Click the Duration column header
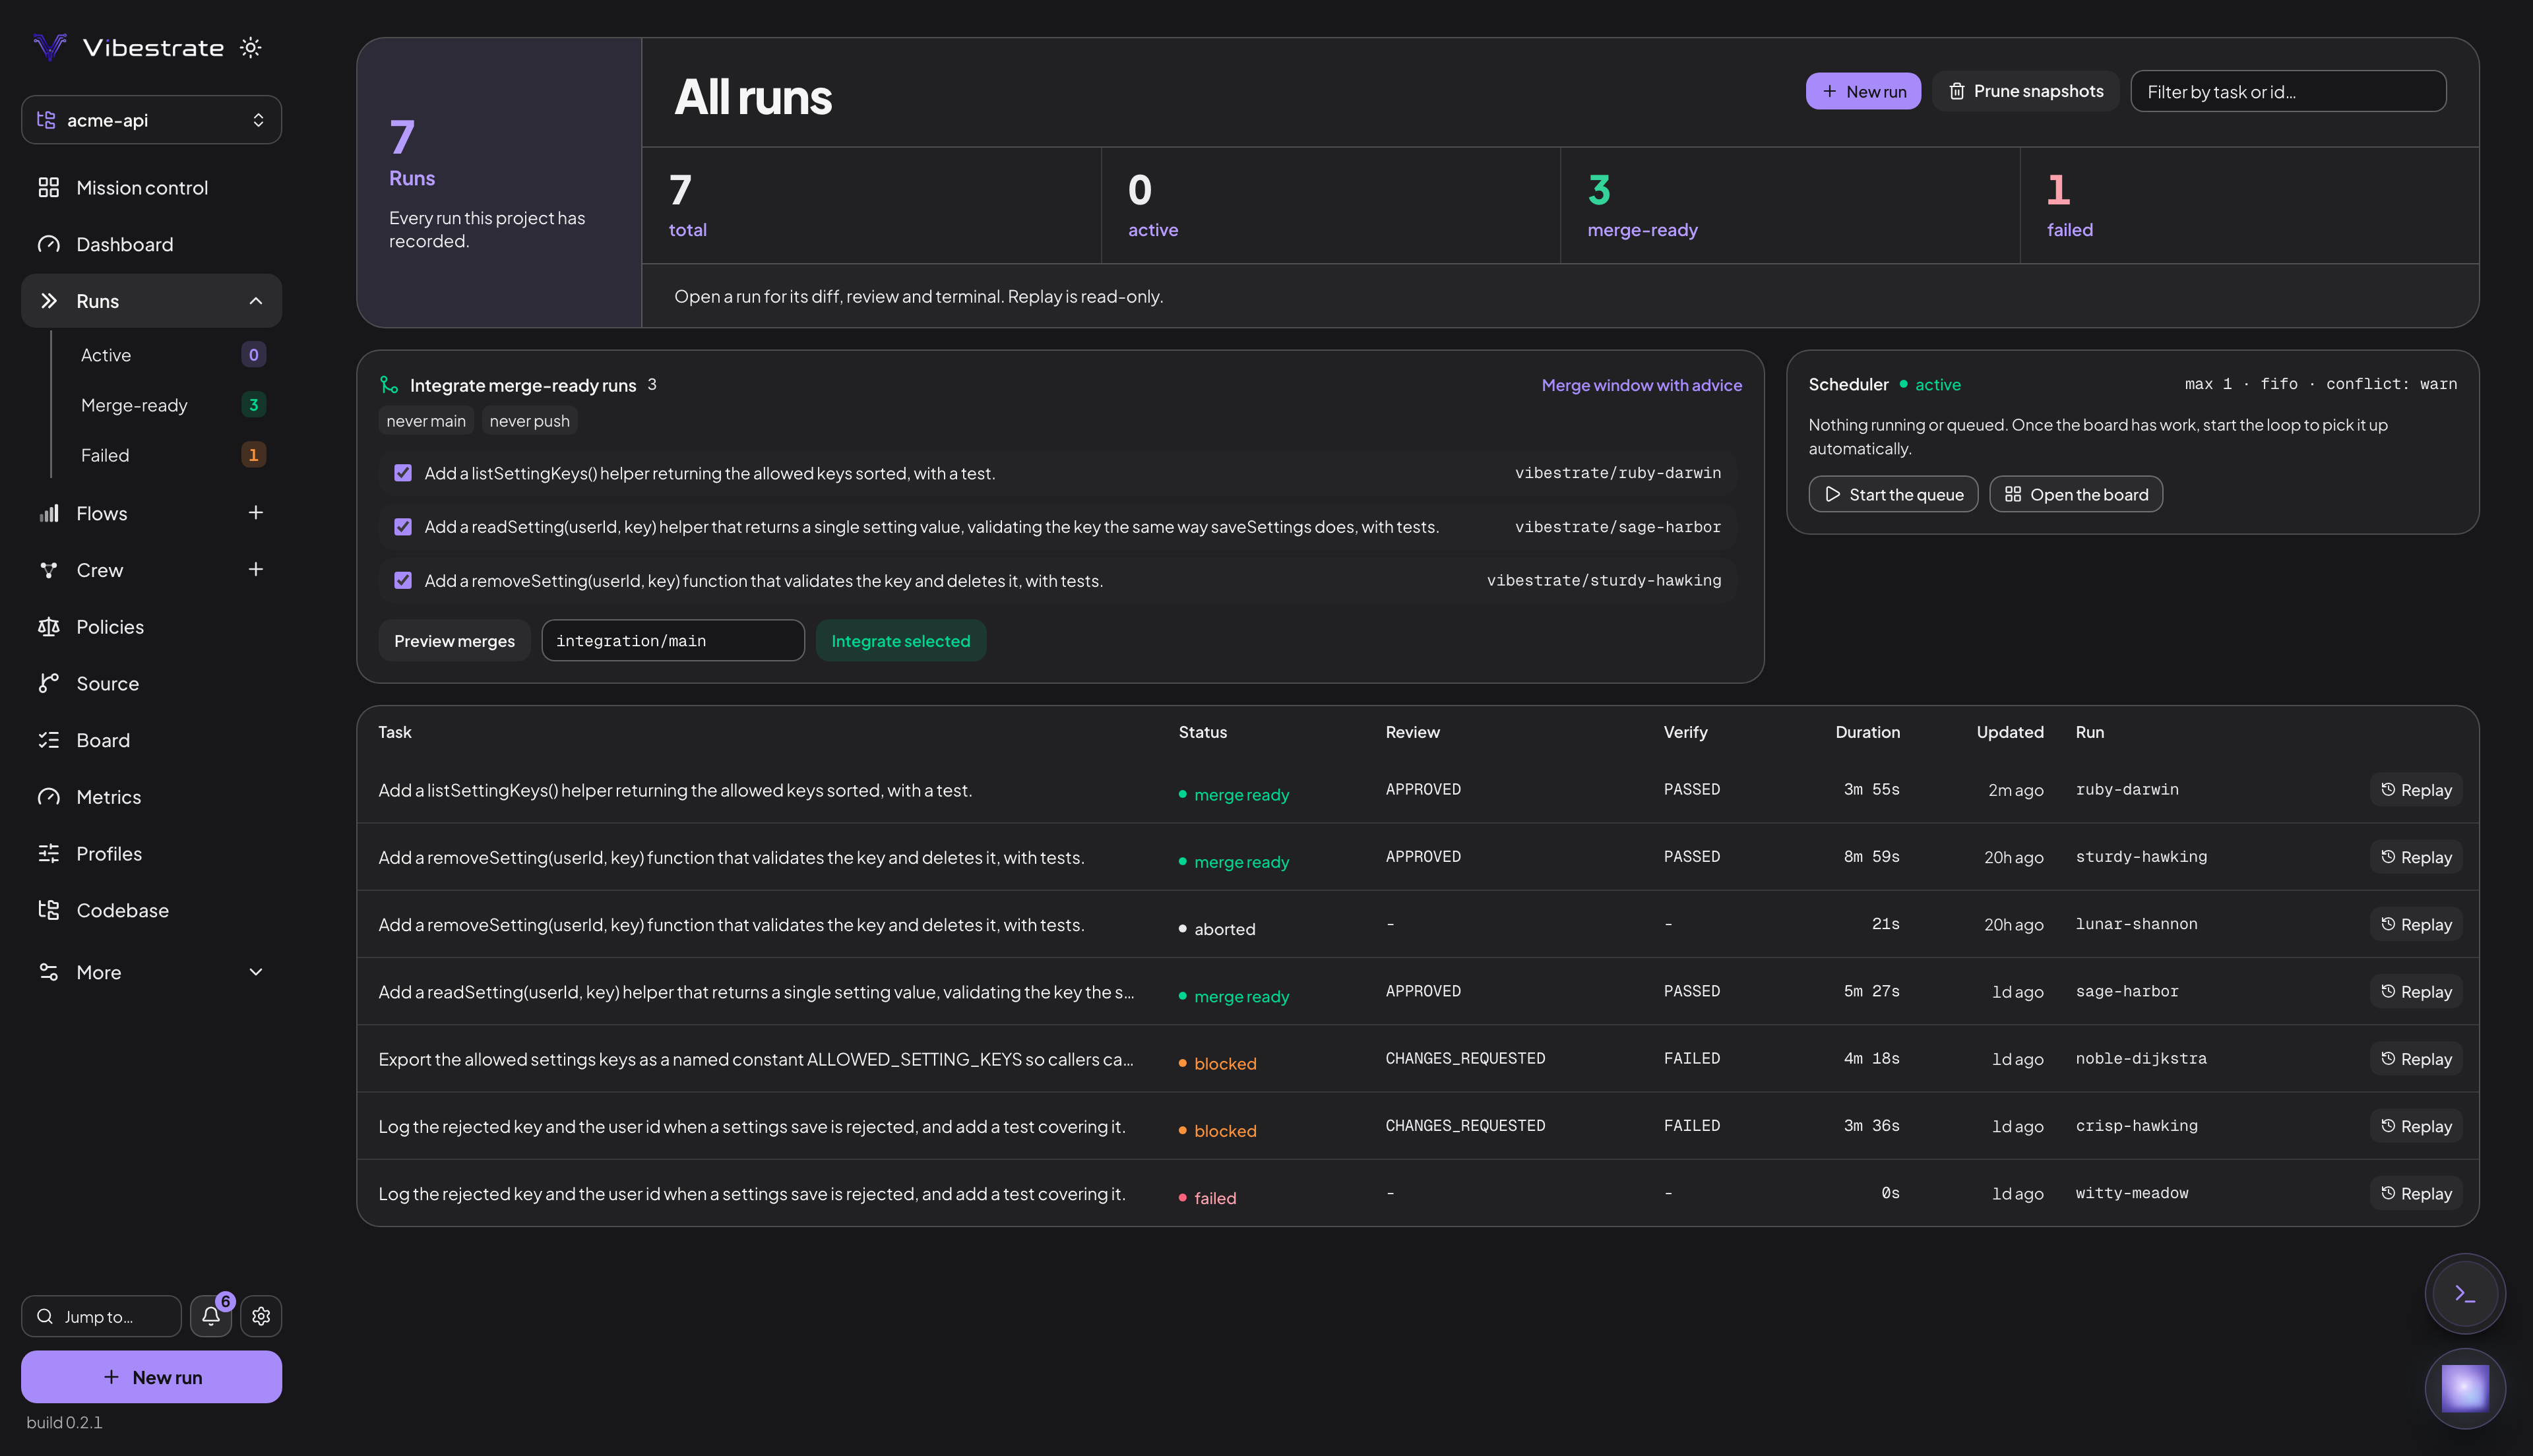2533x1456 pixels. coord(1867,732)
